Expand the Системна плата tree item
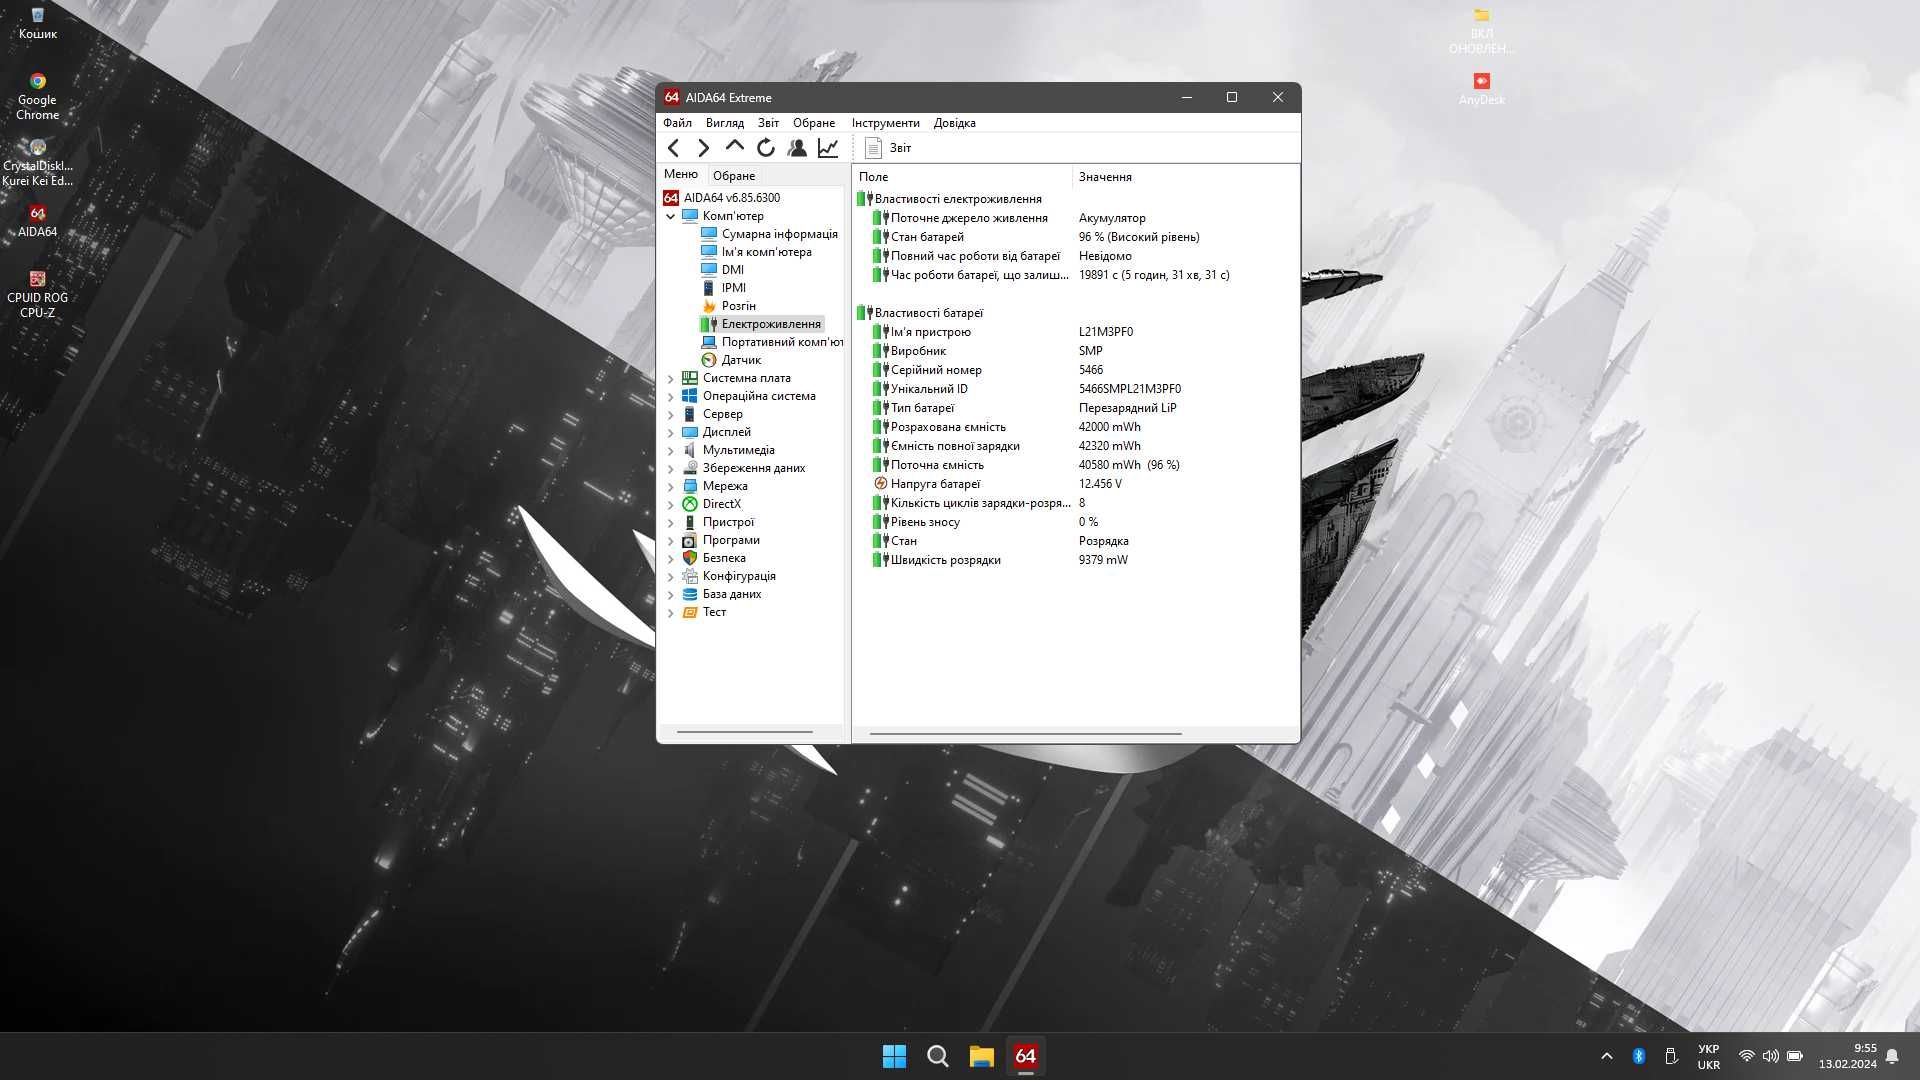The image size is (1920, 1080). [x=671, y=377]
